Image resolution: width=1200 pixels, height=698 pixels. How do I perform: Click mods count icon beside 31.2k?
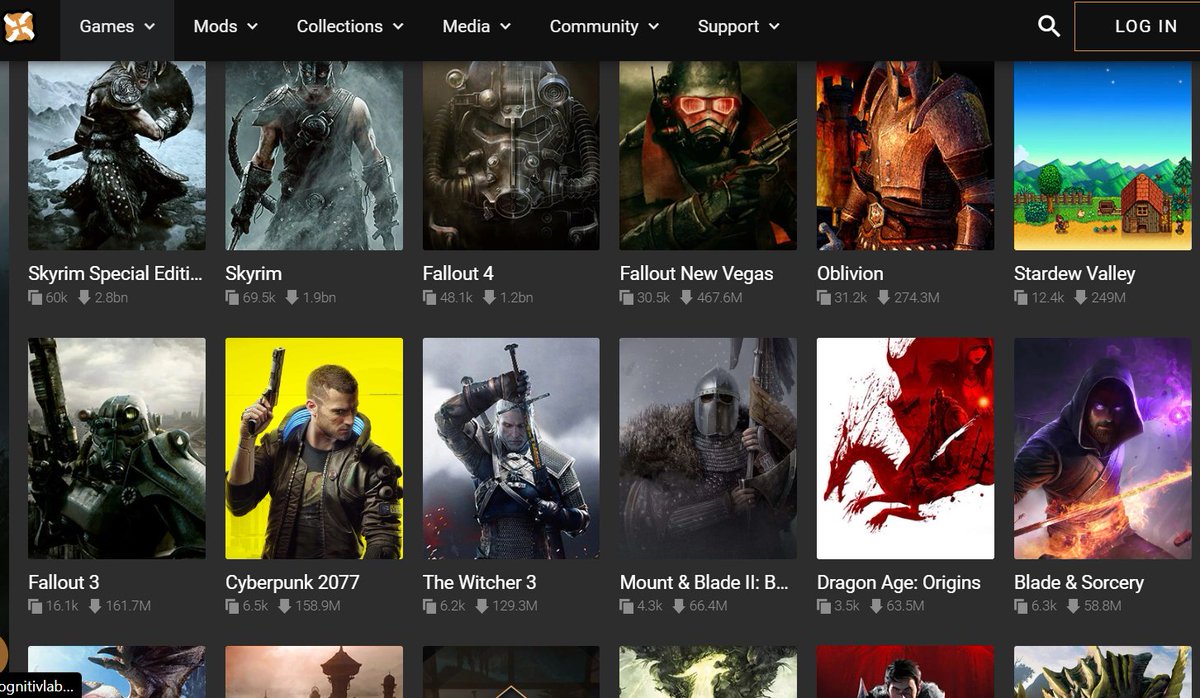(x=824, y=298)
